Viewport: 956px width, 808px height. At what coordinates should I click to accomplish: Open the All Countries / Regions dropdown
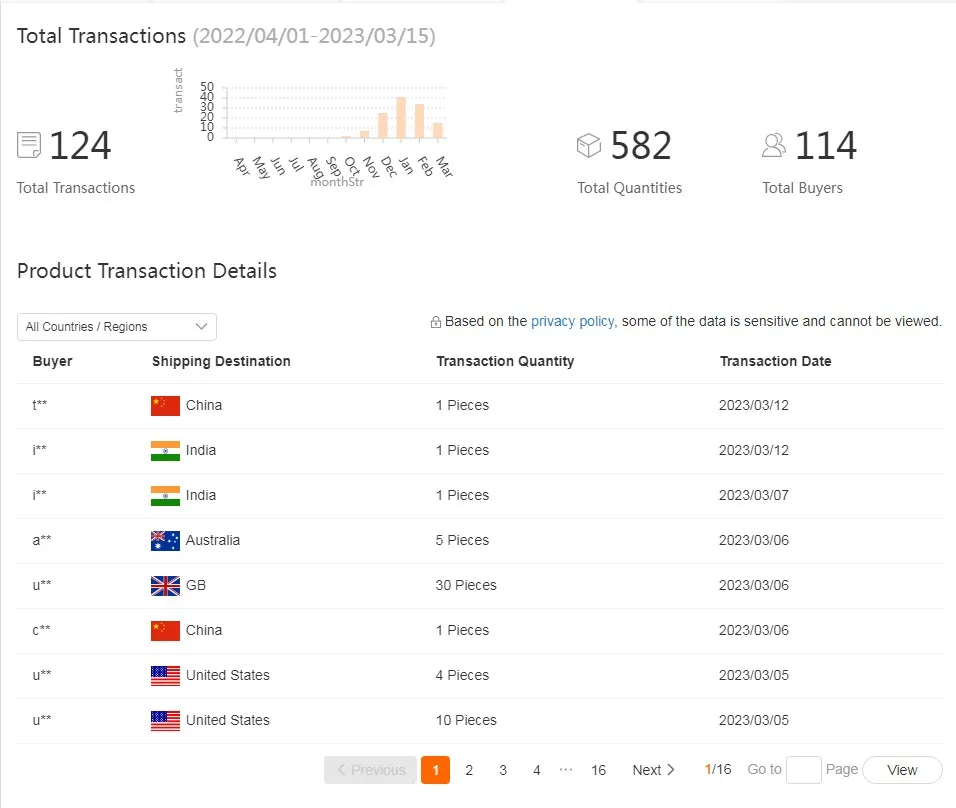[117, 327]
